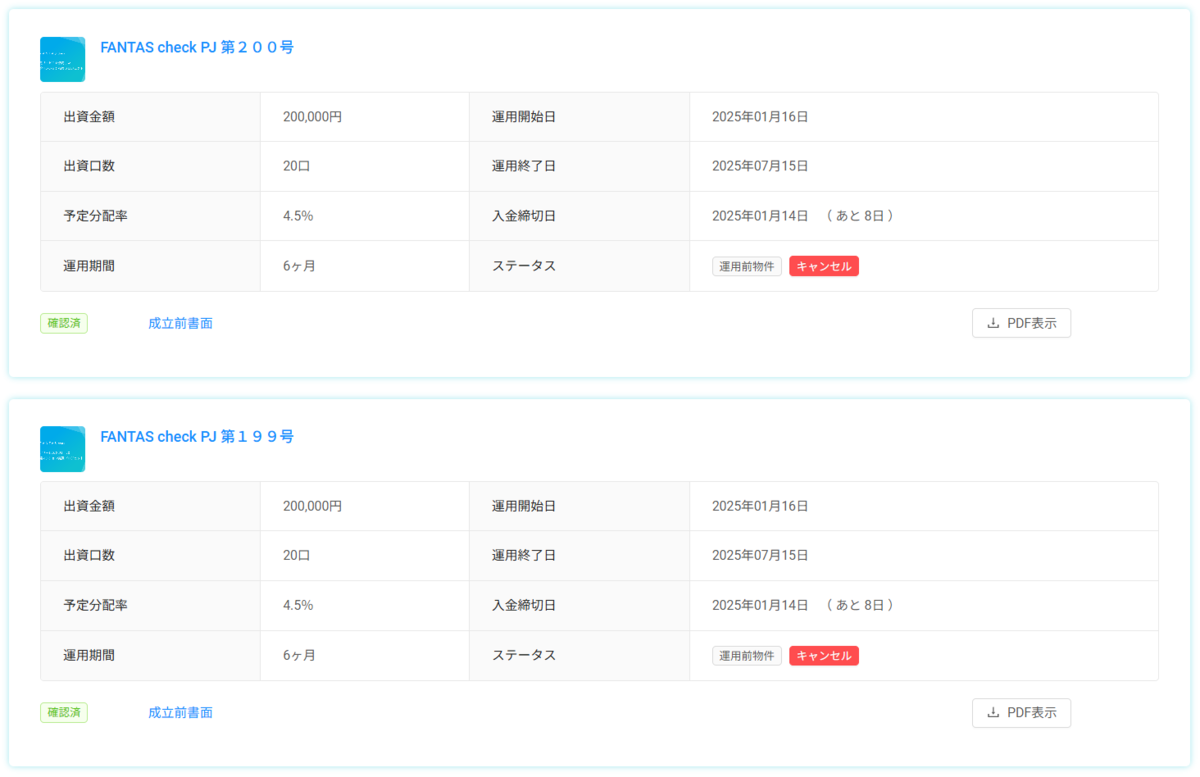Select 2025年01月16日 start date in project 第１９９号
This screenshot has width=1200, height=777.
point(760,507)
